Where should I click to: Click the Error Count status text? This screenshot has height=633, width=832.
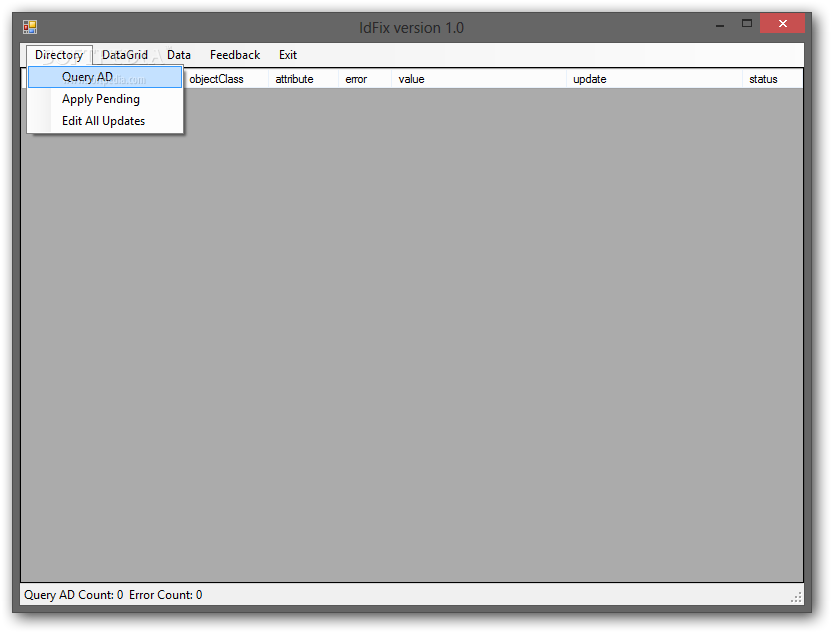tap(166, 595)
